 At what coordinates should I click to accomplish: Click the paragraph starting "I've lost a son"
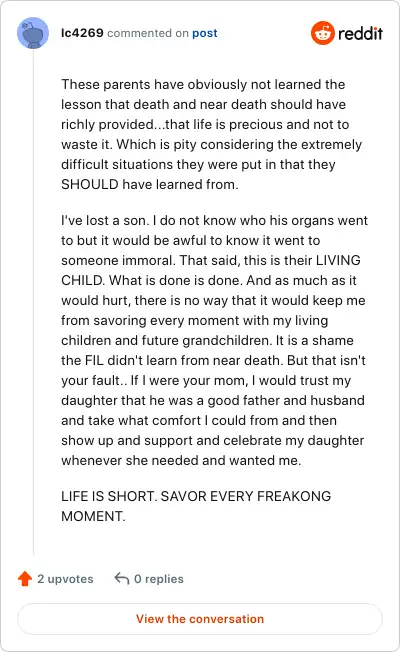coord(215,340)
